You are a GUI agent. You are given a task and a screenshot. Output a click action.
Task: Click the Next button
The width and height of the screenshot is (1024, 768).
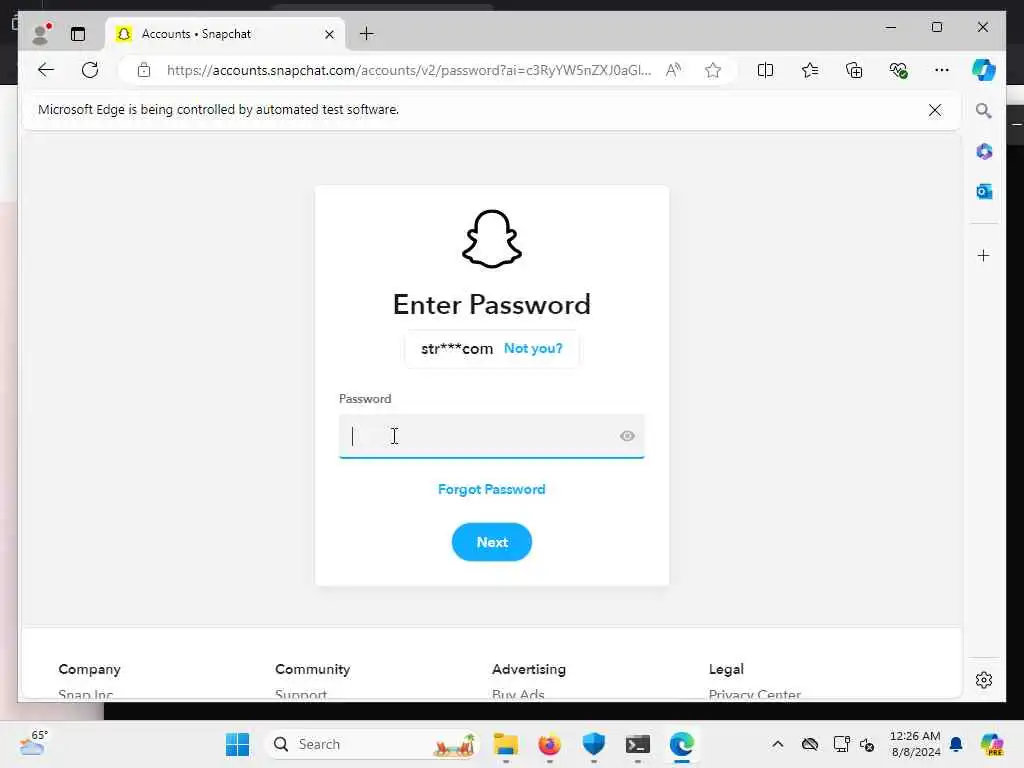(x=492, y=542)
